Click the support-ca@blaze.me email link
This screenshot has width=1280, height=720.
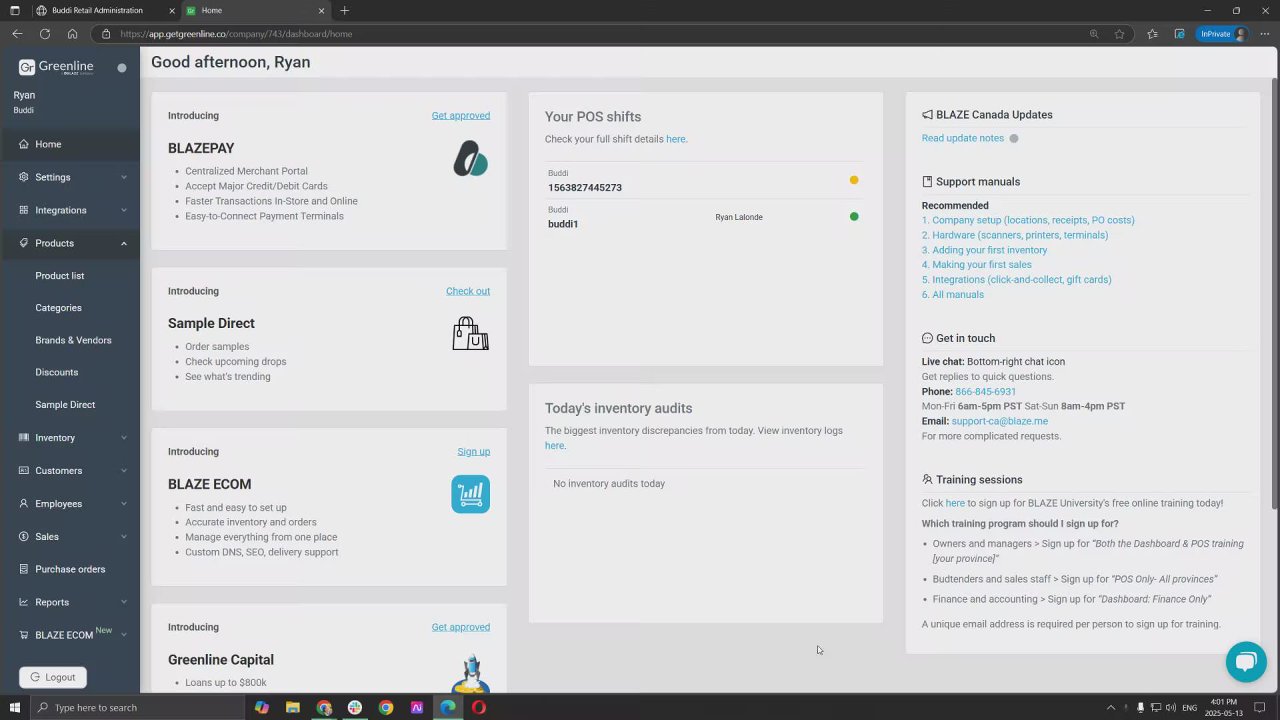click(x=1000, y=422)
